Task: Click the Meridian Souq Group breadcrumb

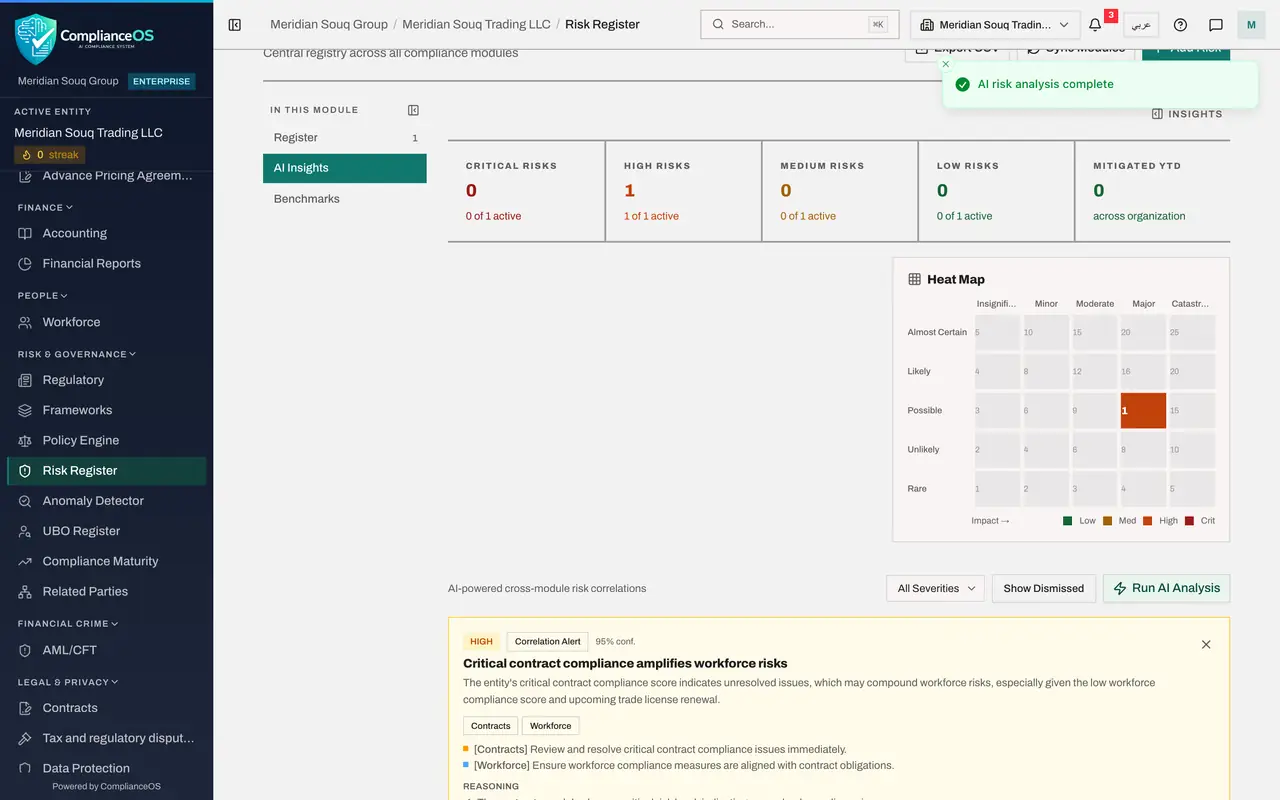Action: [x=329, y=24]
